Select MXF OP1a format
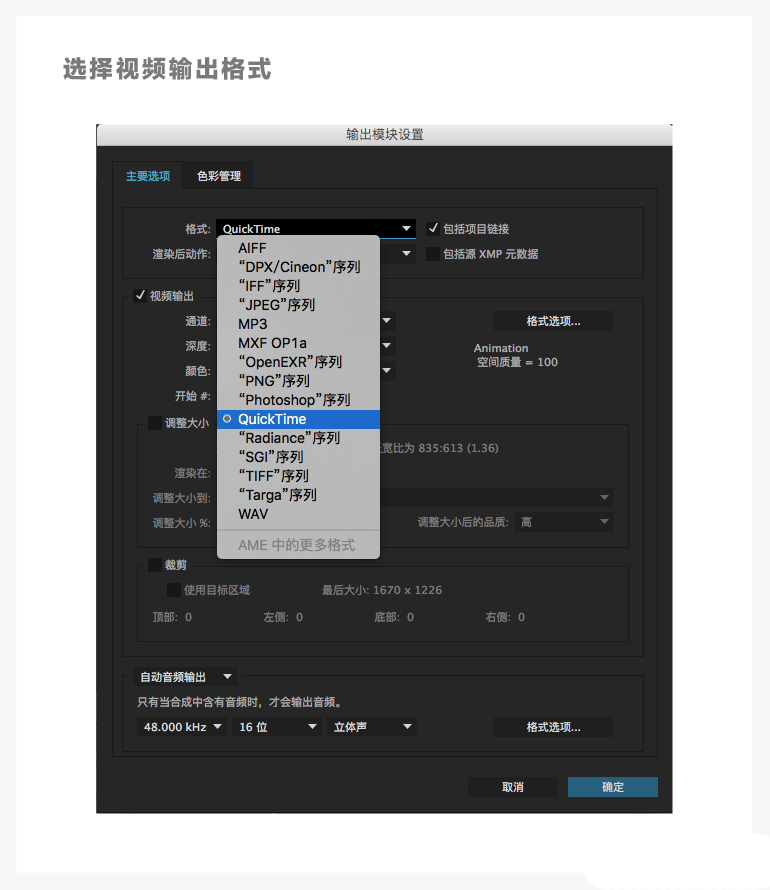The height and width of the screenshot is (890, 770). [298, 343]
